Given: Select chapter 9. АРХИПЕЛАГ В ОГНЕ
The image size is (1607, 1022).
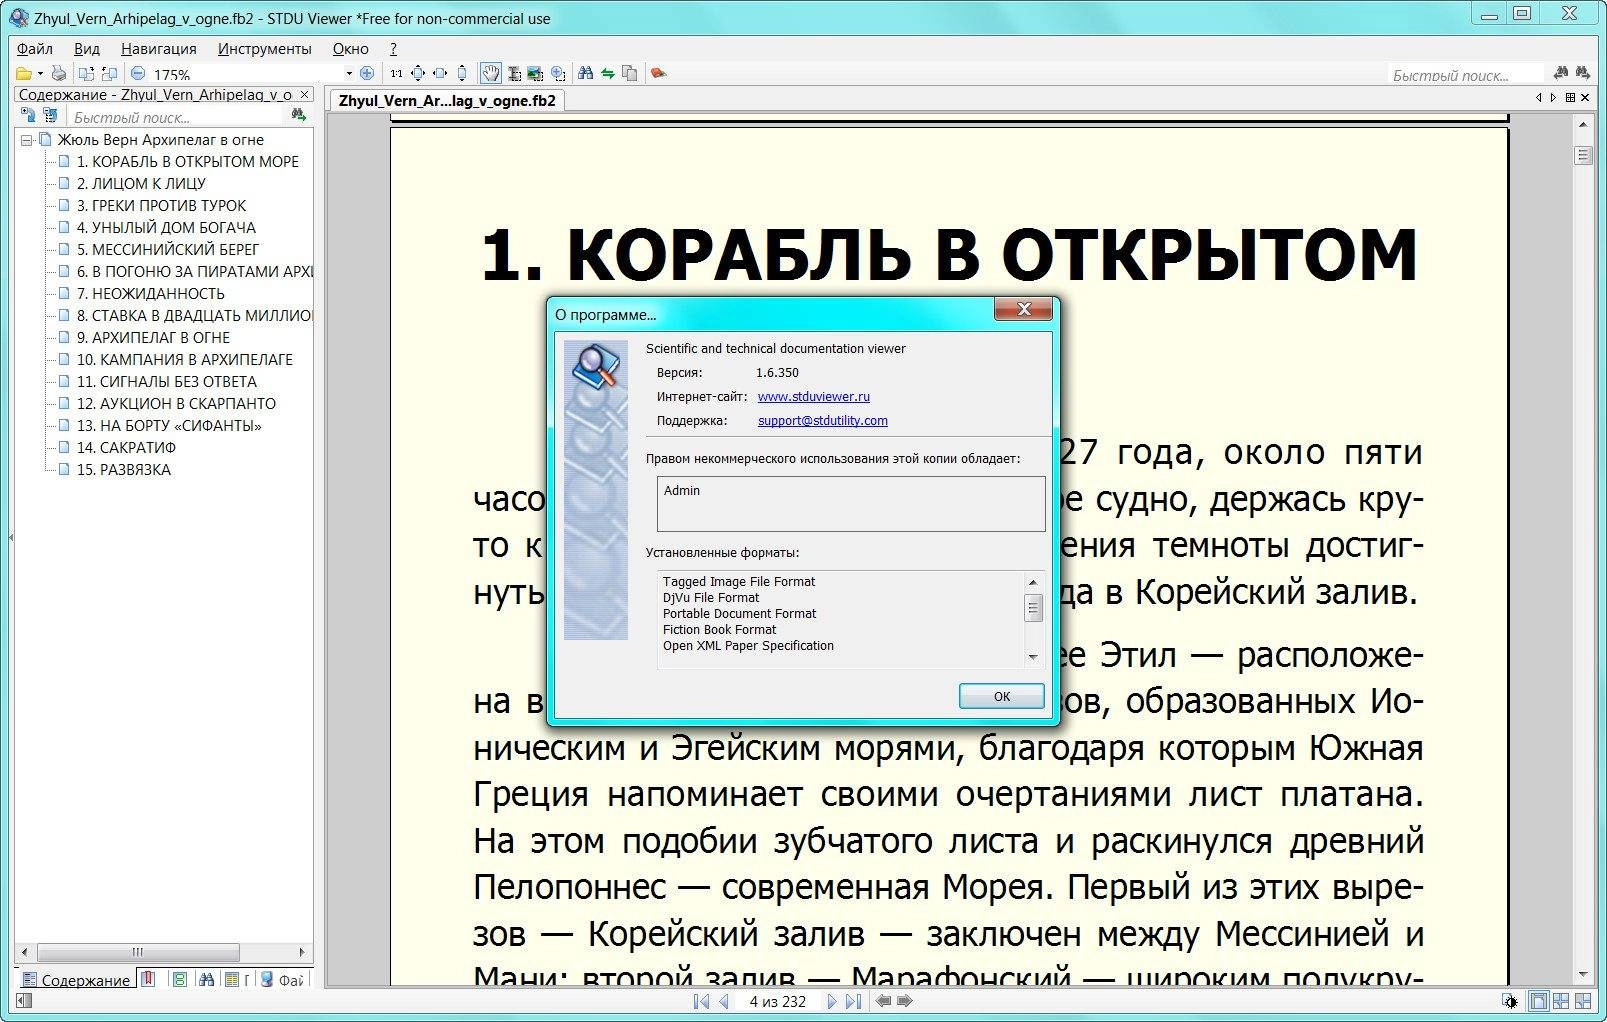Looking at the screenshot, I should 153,338.
